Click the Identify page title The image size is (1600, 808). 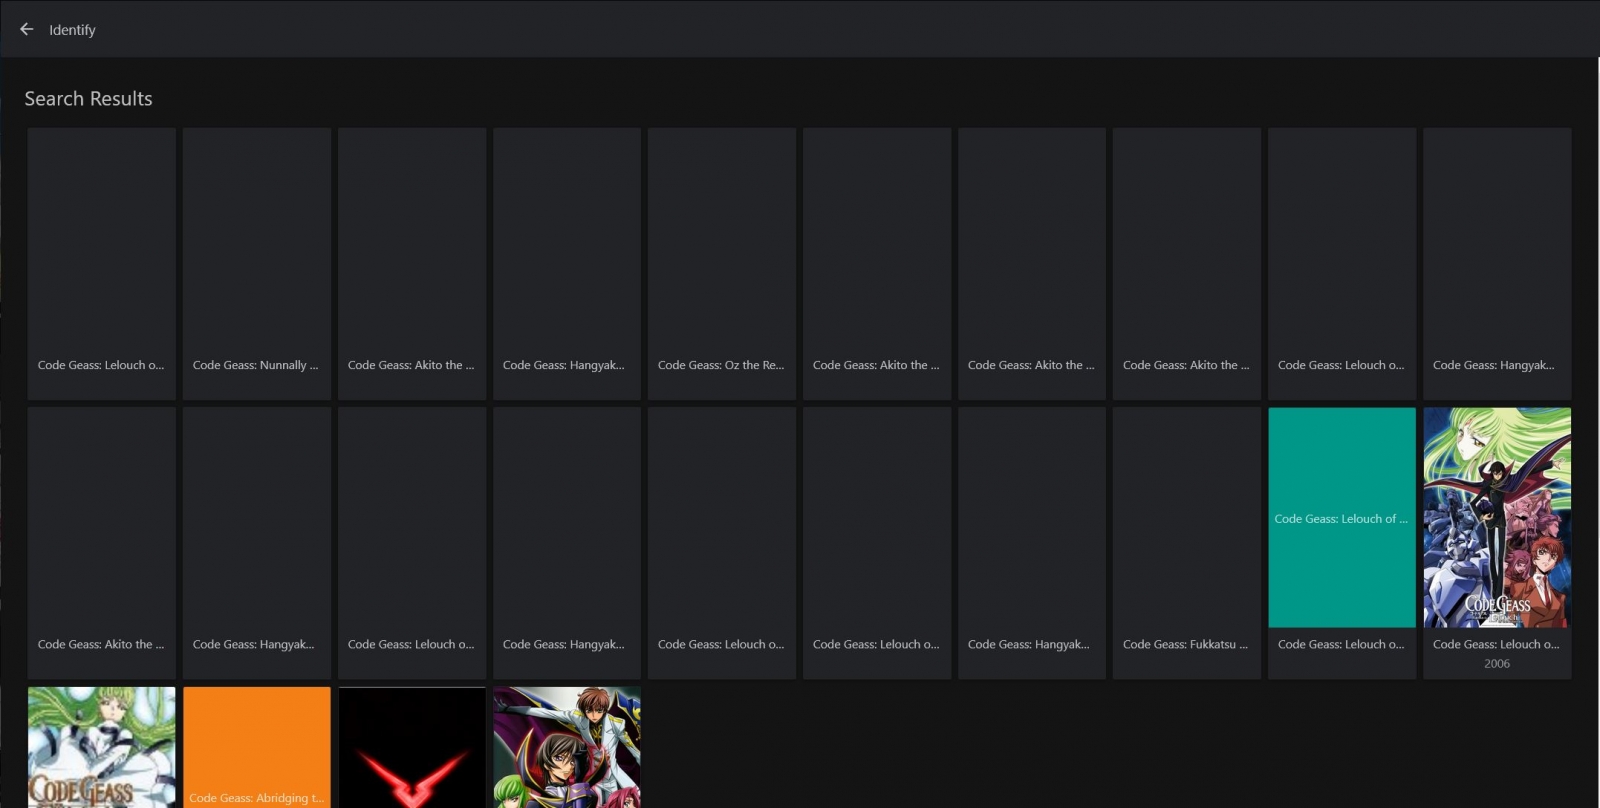(72, 30)
